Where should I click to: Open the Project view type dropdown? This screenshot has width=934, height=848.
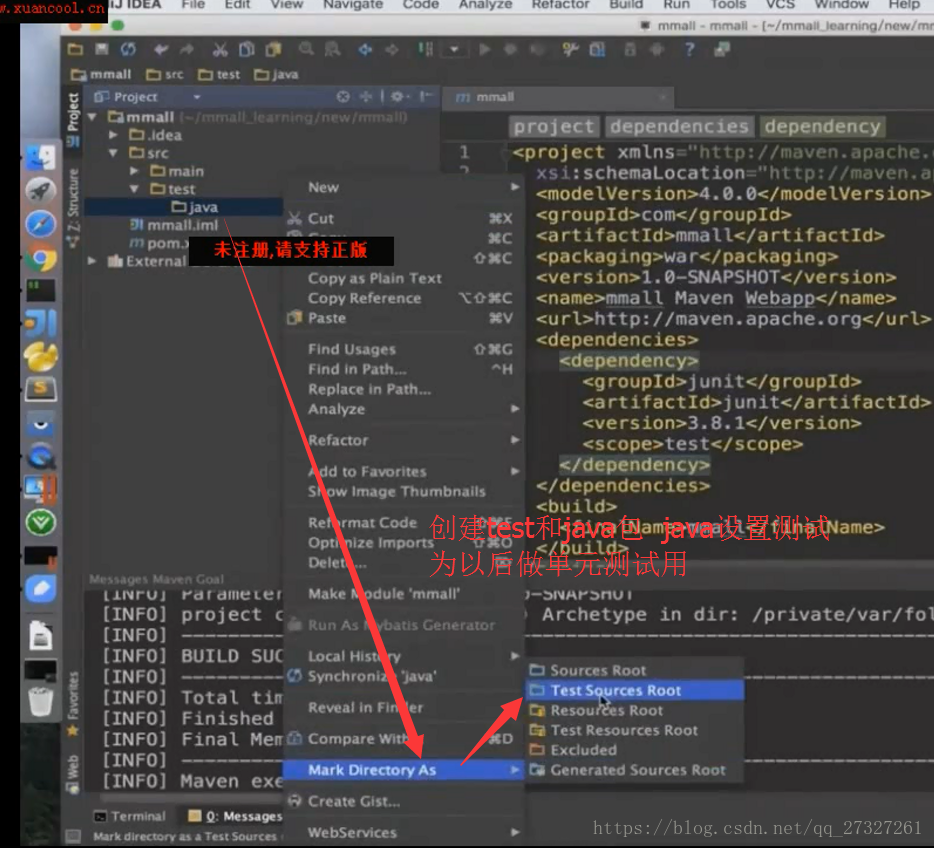[197, 96]
